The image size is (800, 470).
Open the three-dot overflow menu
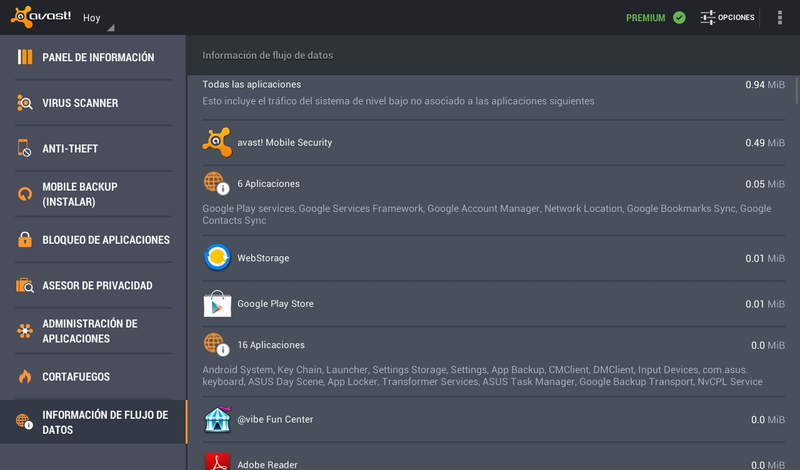780,17
